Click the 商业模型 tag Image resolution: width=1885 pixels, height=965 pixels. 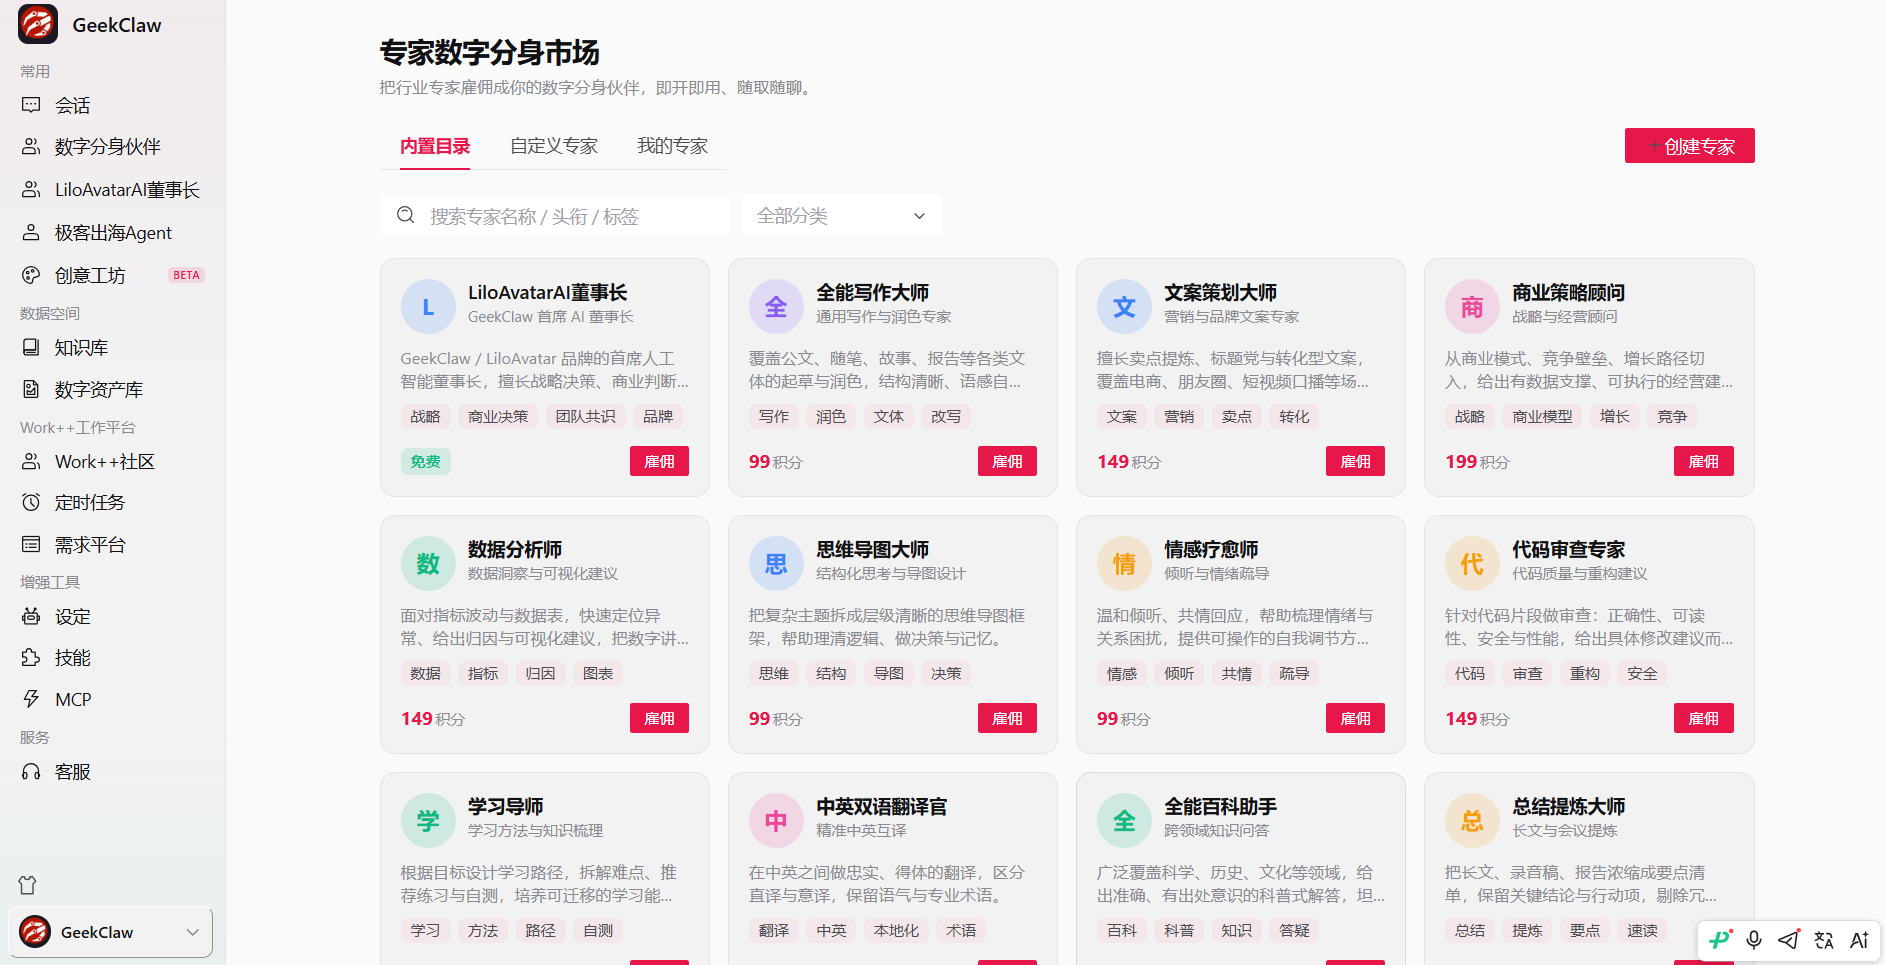1542,416
